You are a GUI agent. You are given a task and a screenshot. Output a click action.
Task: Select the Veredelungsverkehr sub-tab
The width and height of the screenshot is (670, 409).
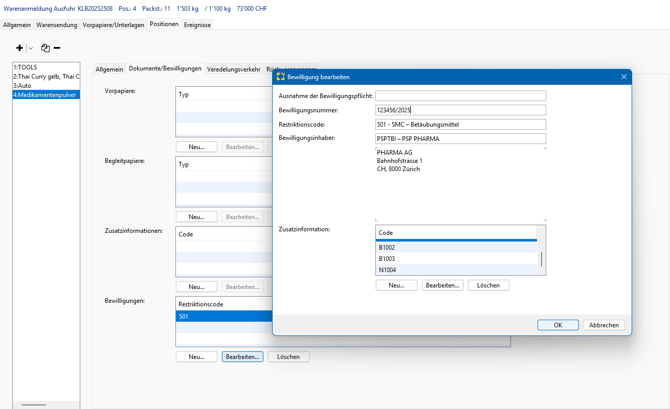tap(233, 70)
